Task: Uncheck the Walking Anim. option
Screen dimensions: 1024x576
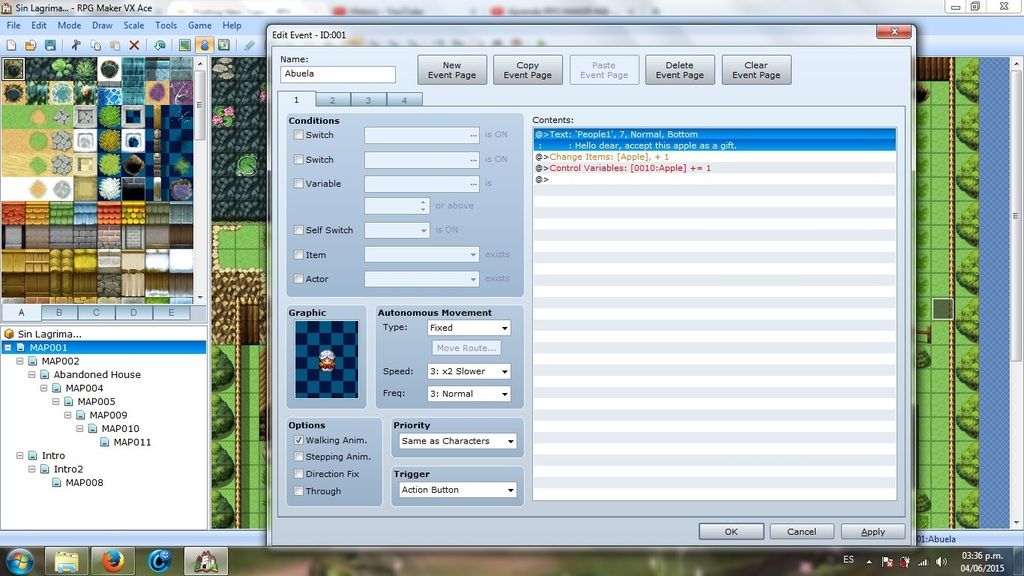Action: pyautogui.click(x=299, y=440)
